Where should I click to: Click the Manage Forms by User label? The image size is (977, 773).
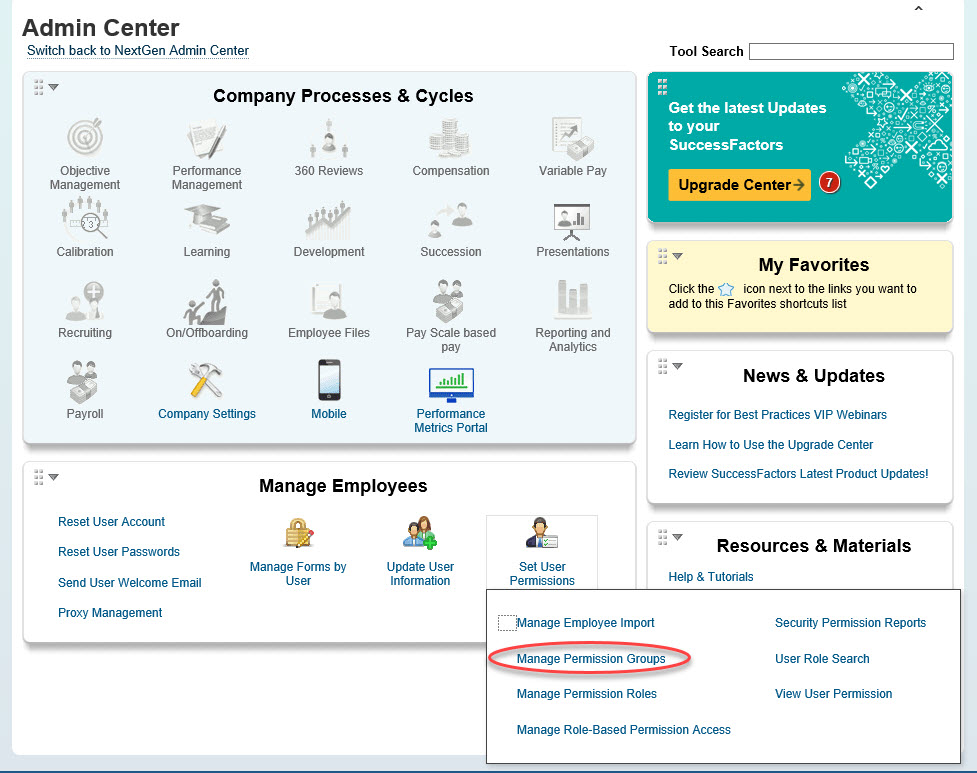tap(298, 574)
